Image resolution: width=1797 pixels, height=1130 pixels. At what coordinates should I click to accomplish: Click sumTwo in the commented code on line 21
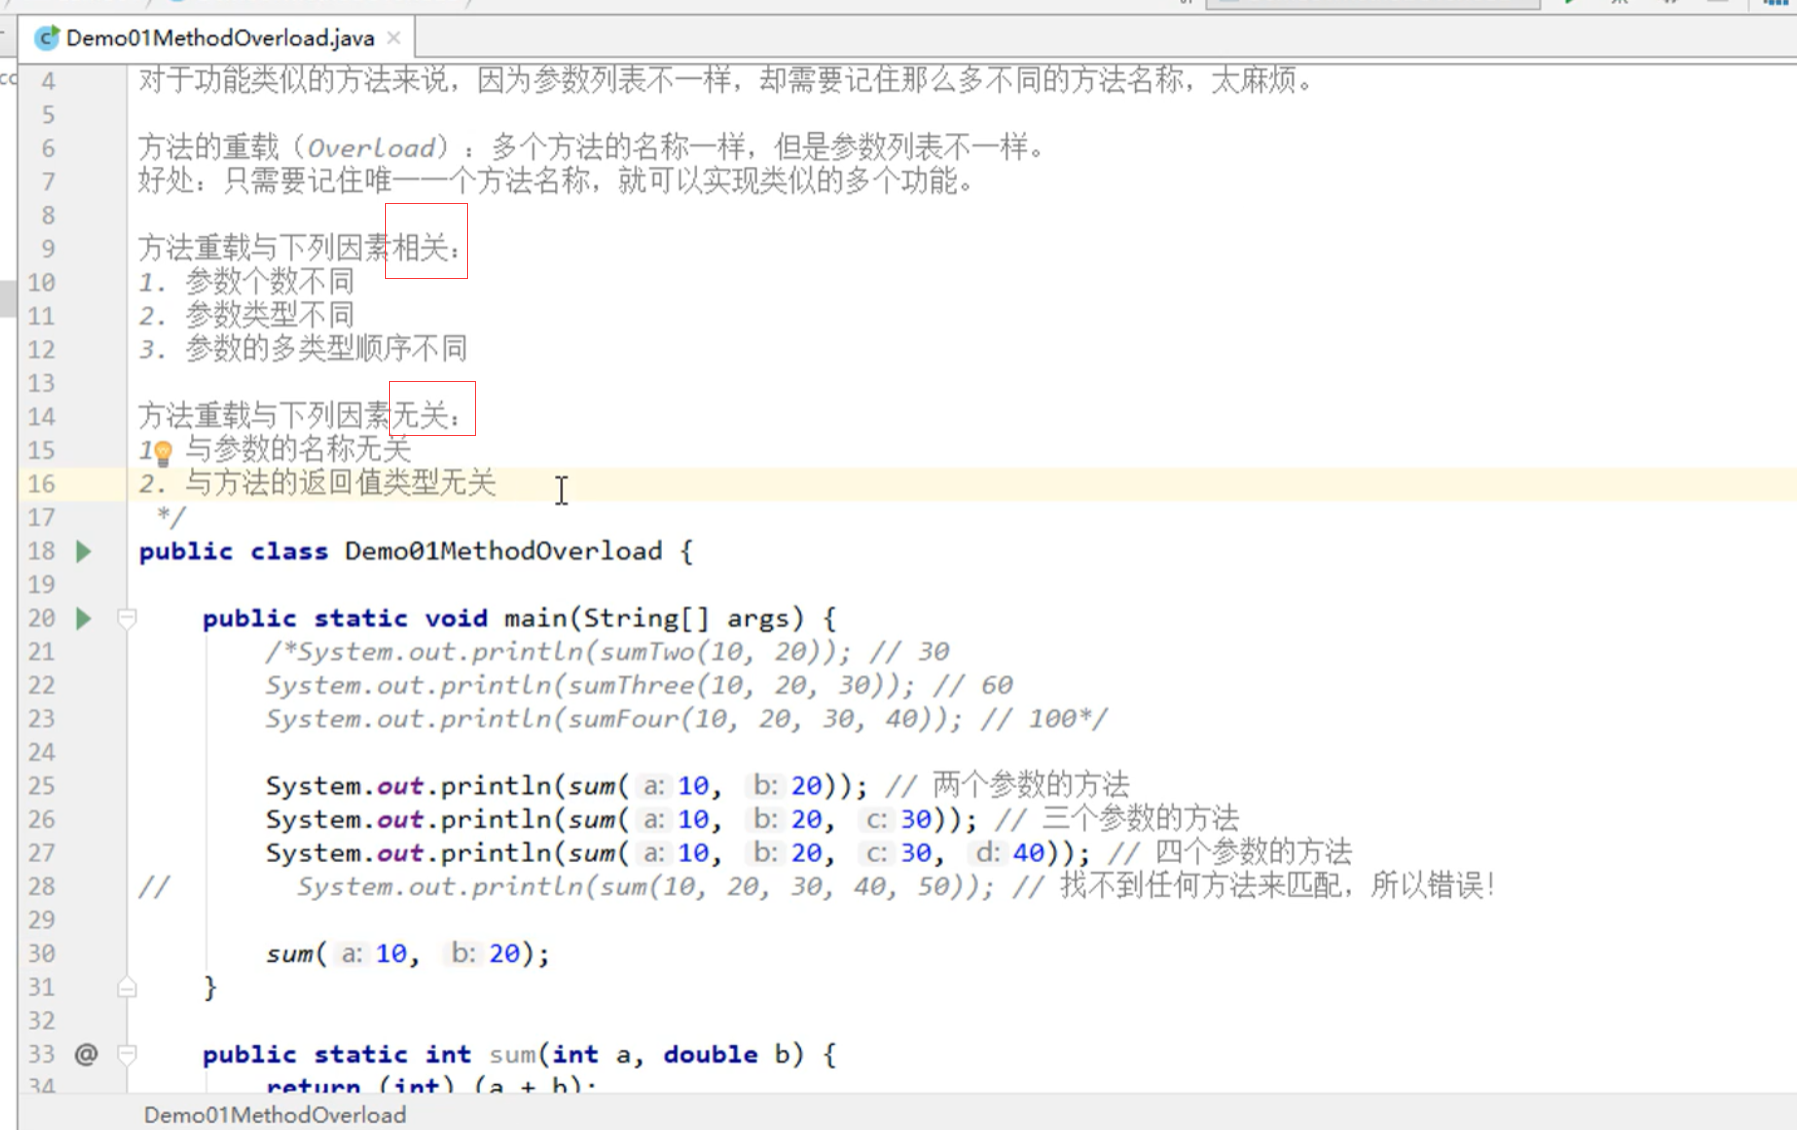[647, 652]
